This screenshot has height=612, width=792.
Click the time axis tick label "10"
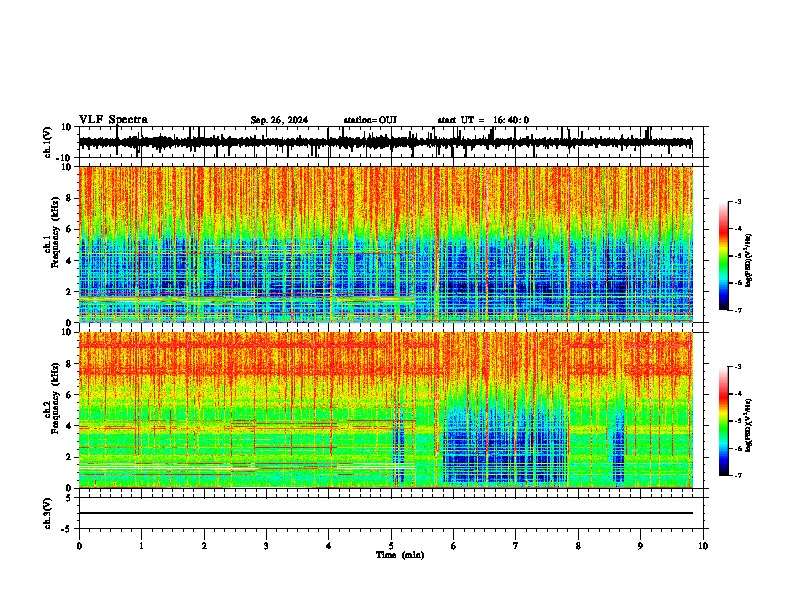703,546
